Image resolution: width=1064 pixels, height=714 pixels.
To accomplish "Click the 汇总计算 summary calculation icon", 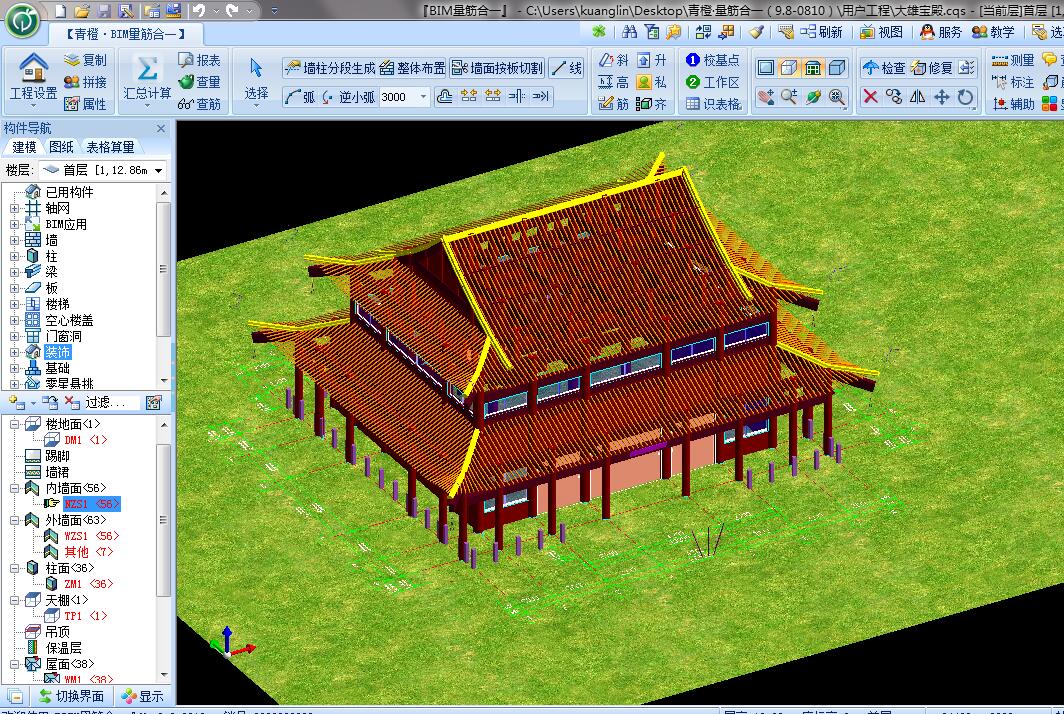I will click(147, 78).
